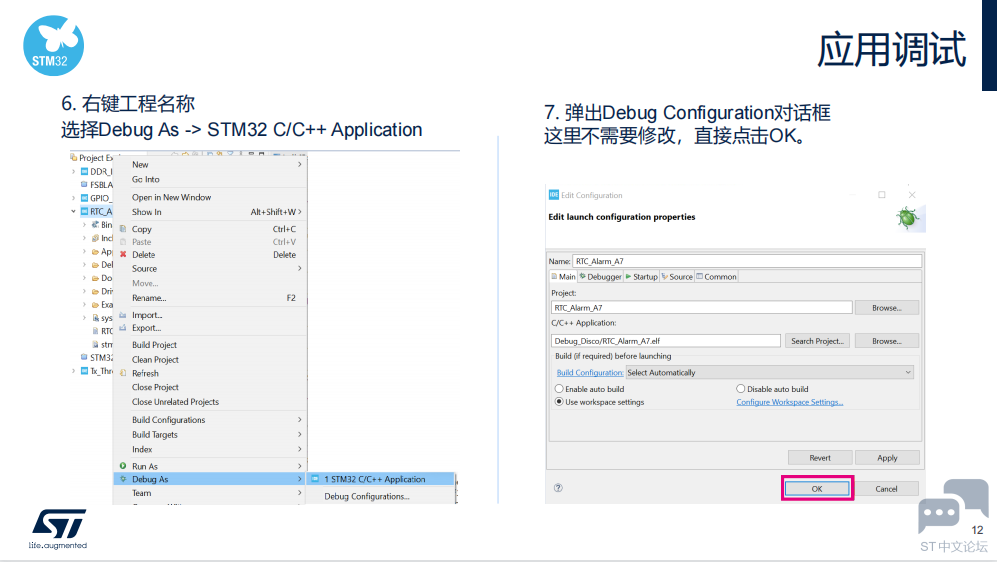Click the OK button
997x562 pixels.
pyautogui.click(x=817, y=488)
